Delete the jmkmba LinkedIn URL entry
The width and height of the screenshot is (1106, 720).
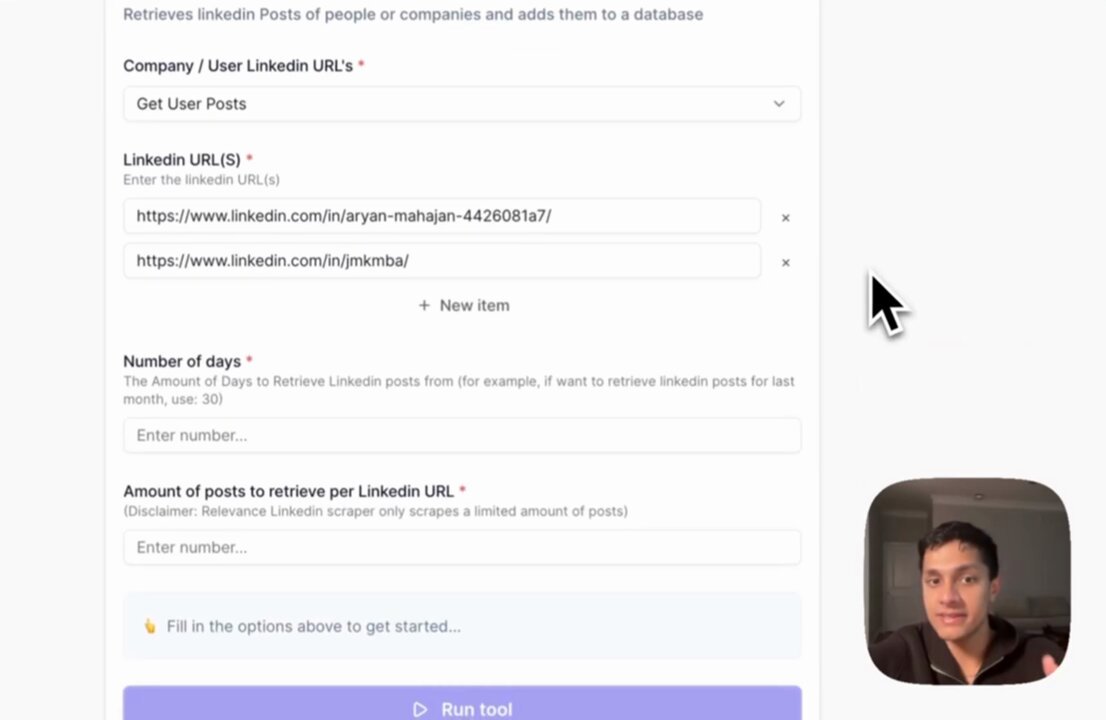pyautogui.click(x=785, y=262)
